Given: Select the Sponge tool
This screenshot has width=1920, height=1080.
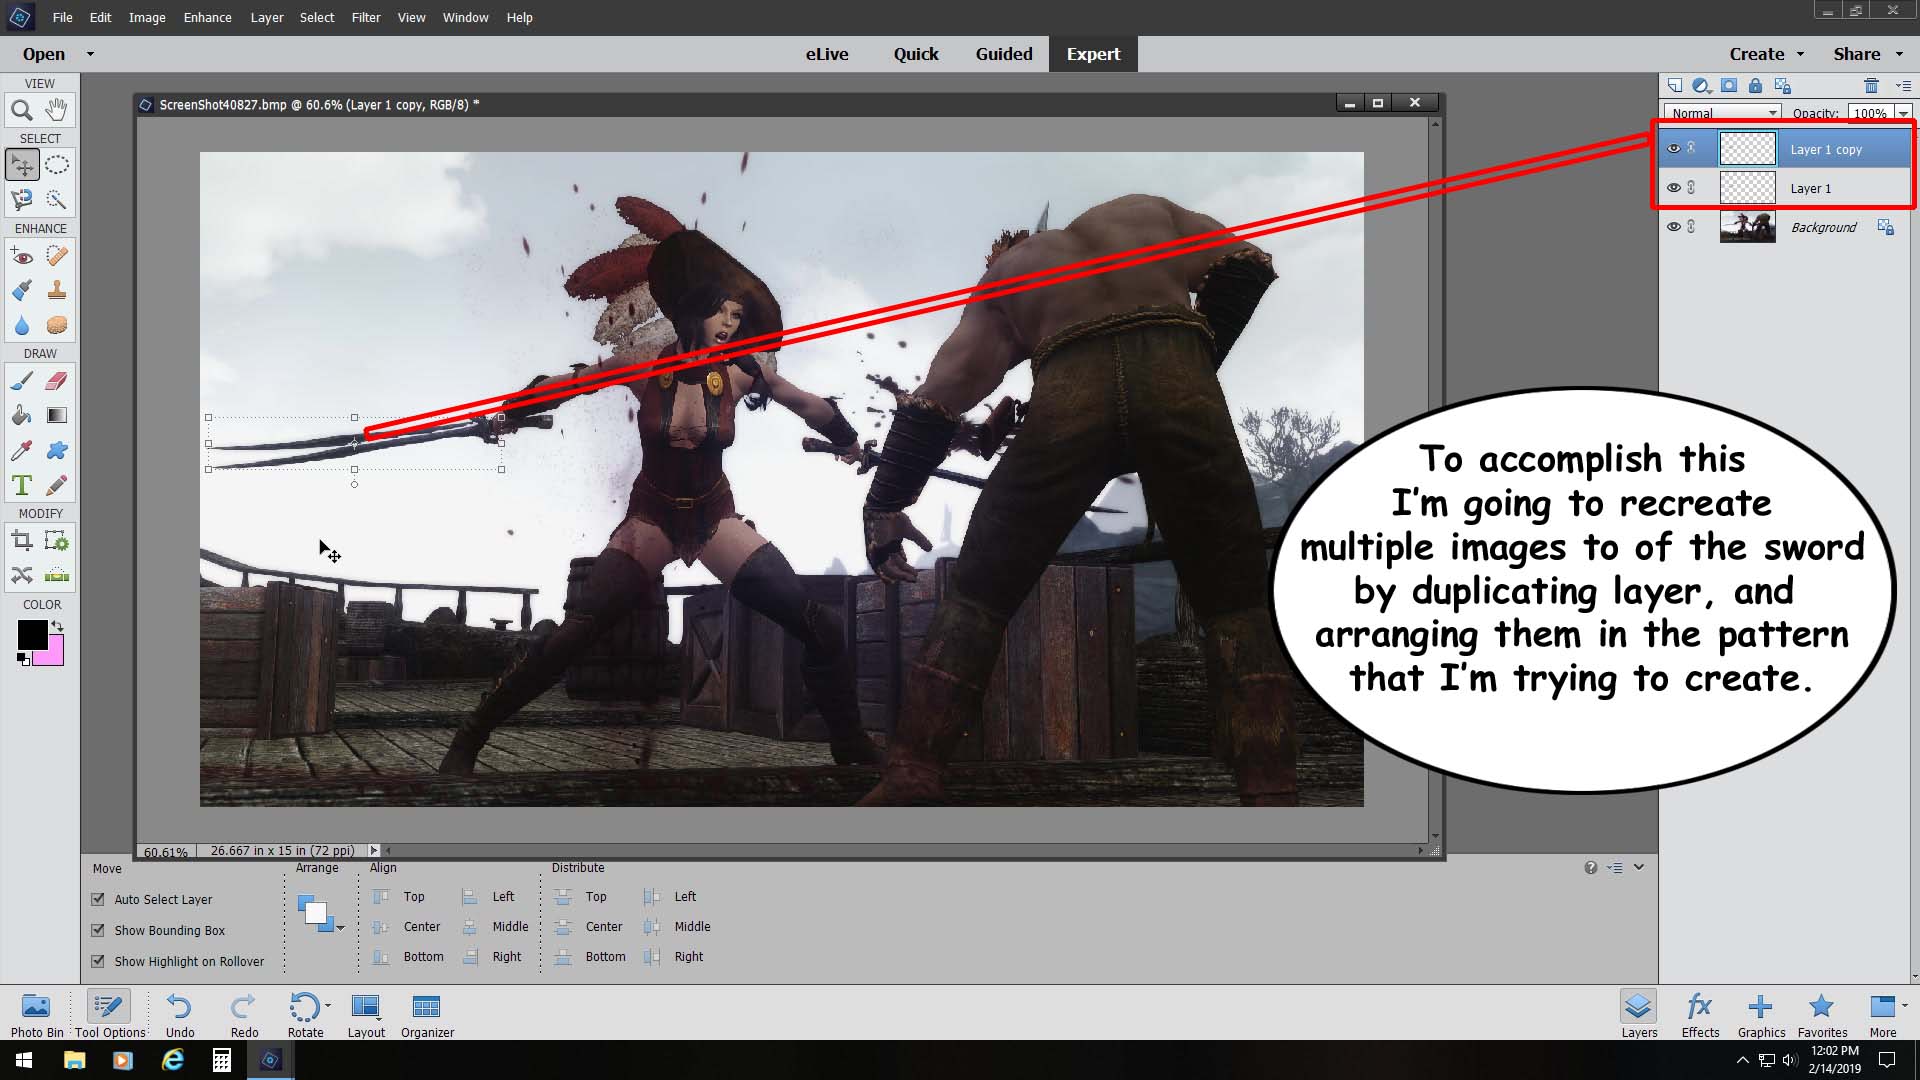Looking at the screenshot, I should click(57, 326).
